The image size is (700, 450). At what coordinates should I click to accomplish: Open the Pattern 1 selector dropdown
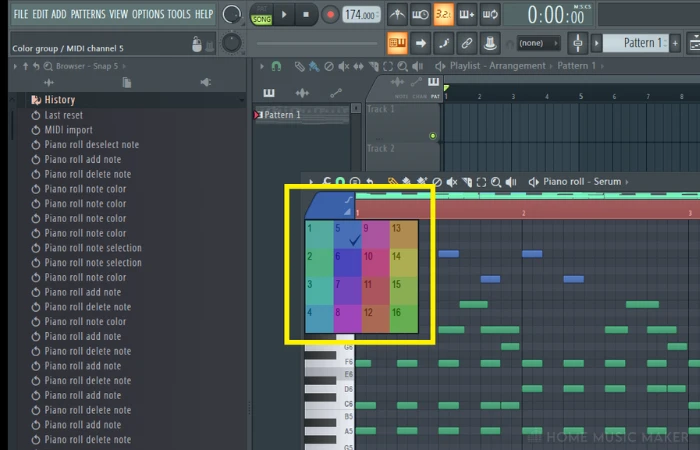(635, 43)
